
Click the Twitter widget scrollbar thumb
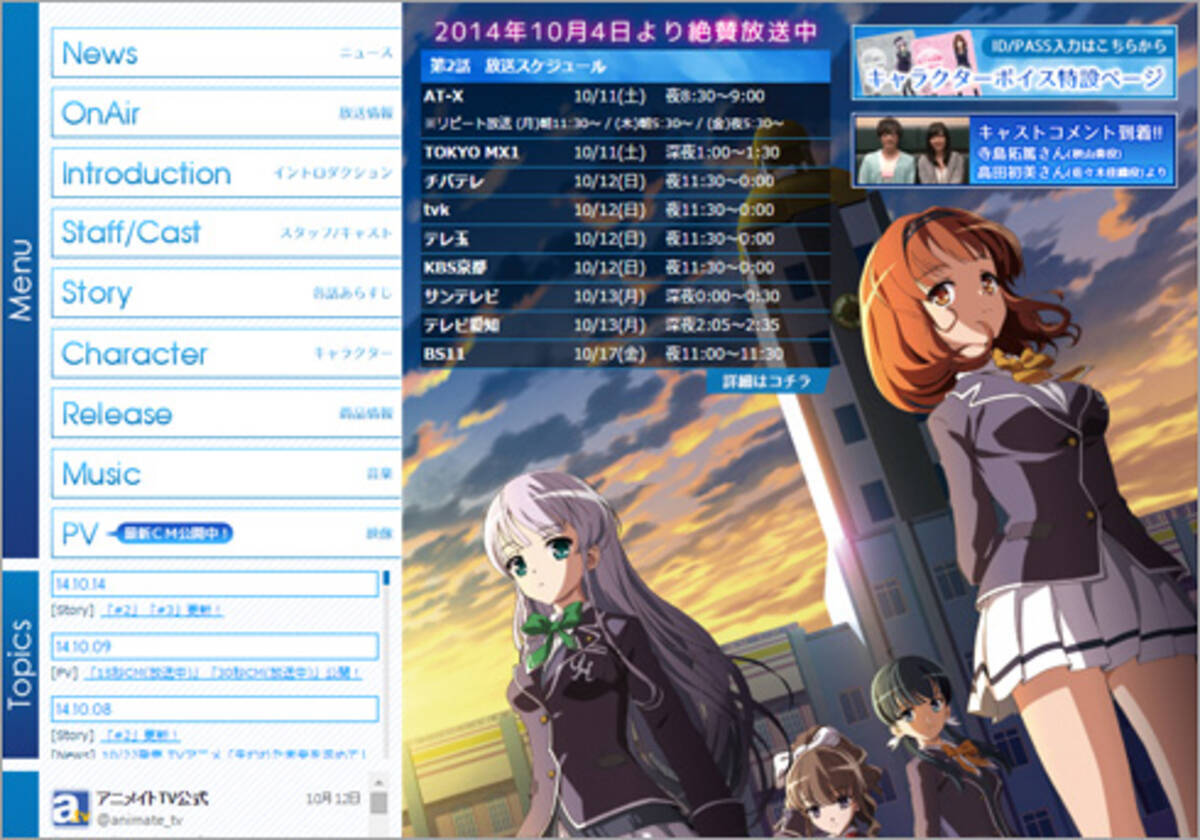(378, 803)
